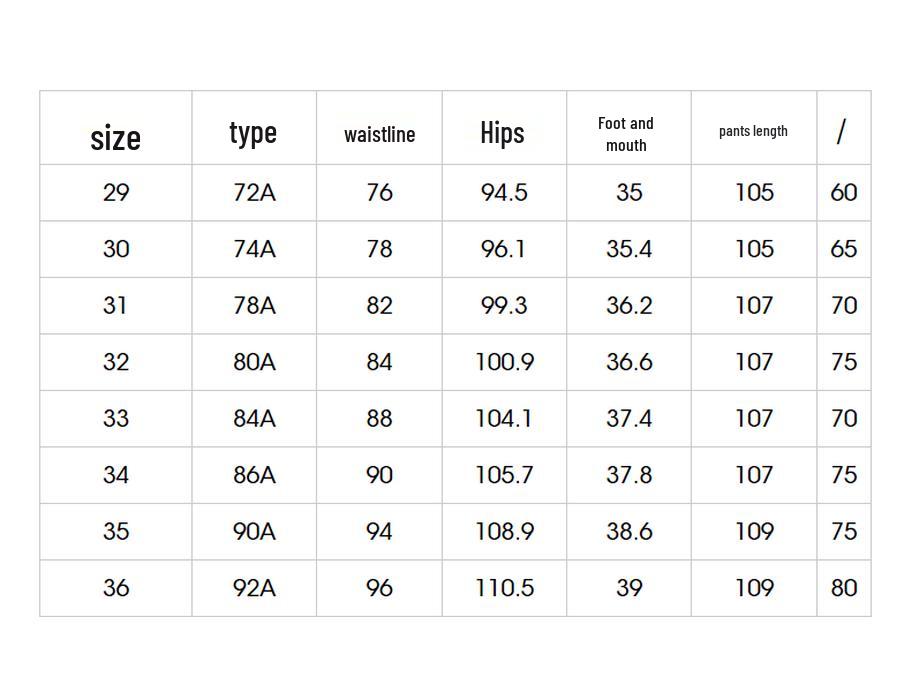The height and width of the screenshot is (684, 911).
Task: Select the 'Foot and mouth' header
Action: (x=626, y=134)
